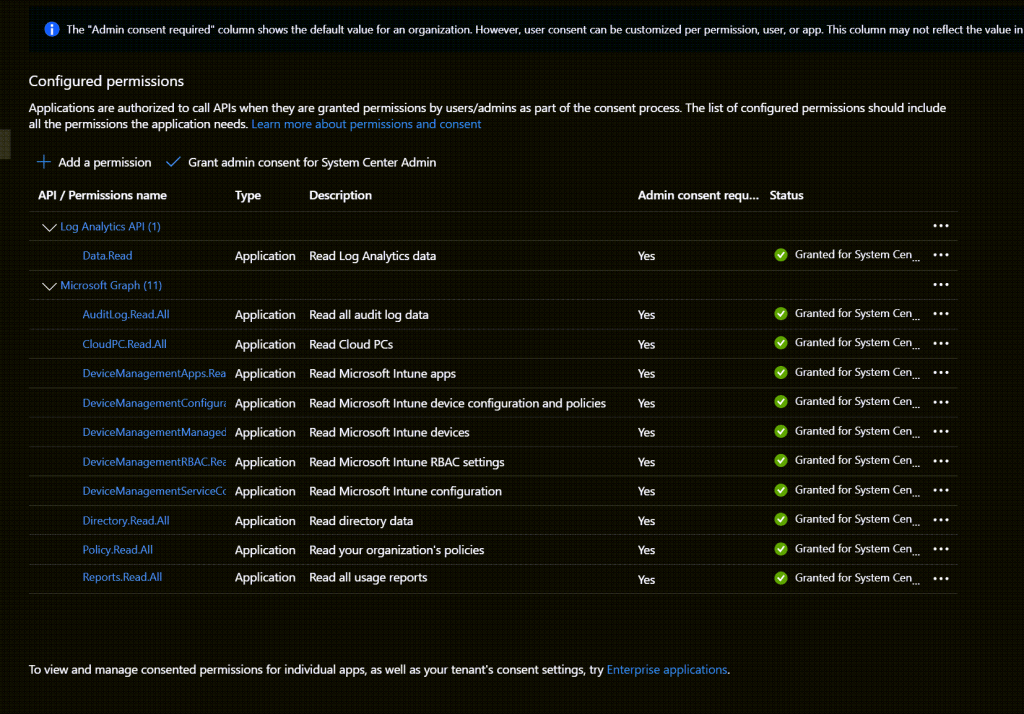Click the Admin consent required column header

[x=698, y=196]
